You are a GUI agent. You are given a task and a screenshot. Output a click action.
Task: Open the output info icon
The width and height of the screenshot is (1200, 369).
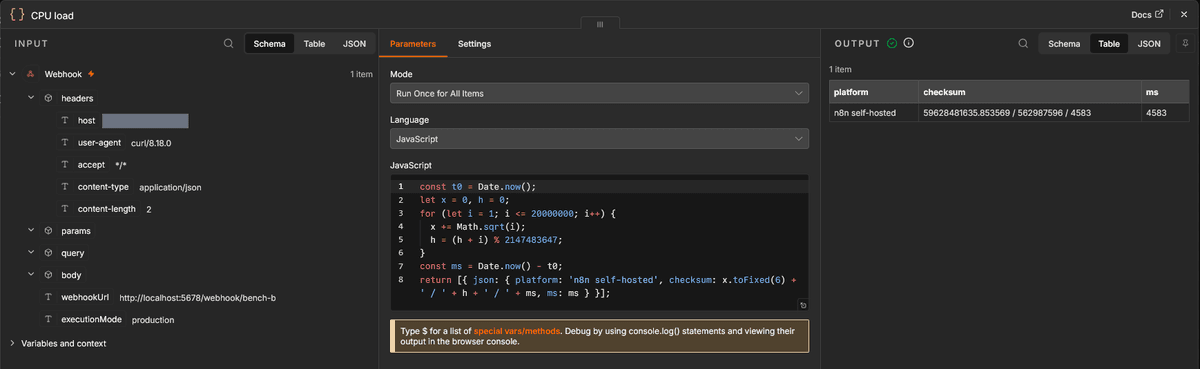coord(909,43)
